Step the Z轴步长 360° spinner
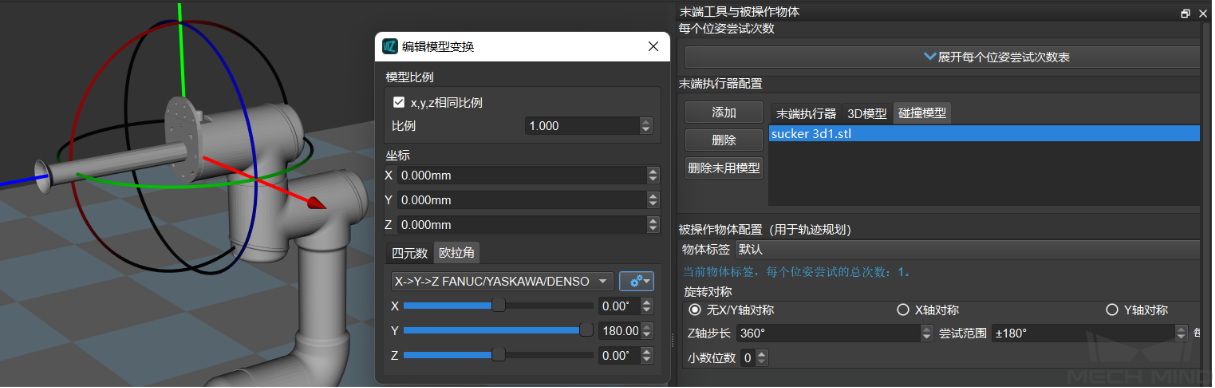This screenshot has height=388, width=1215. point(926,333)
